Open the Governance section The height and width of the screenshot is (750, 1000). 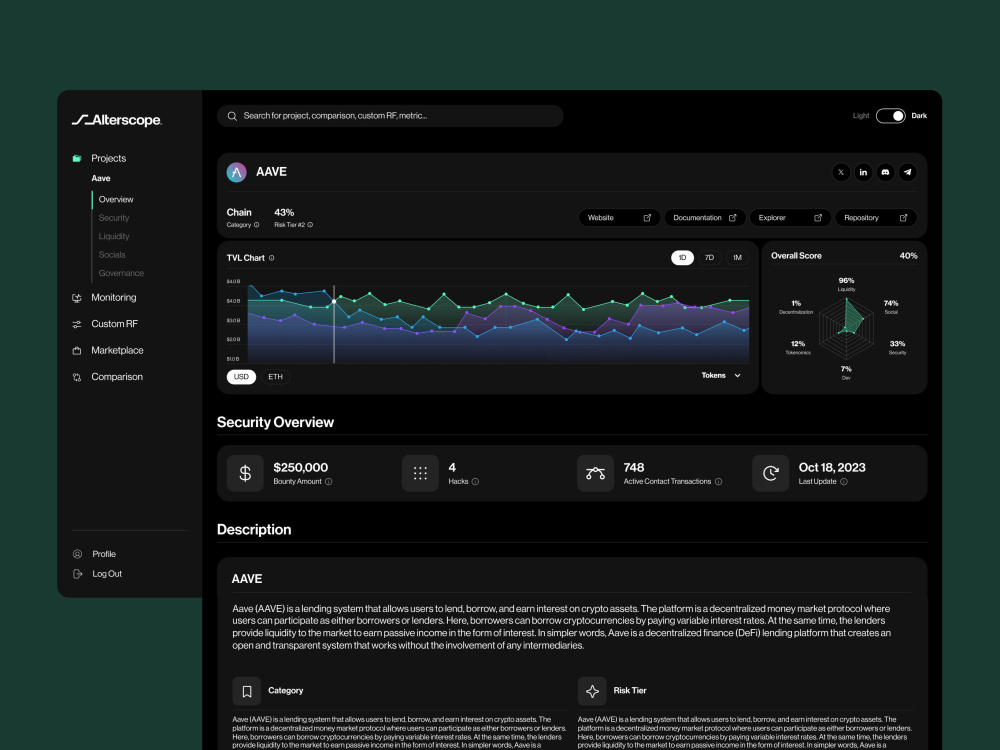click(121, 273)
